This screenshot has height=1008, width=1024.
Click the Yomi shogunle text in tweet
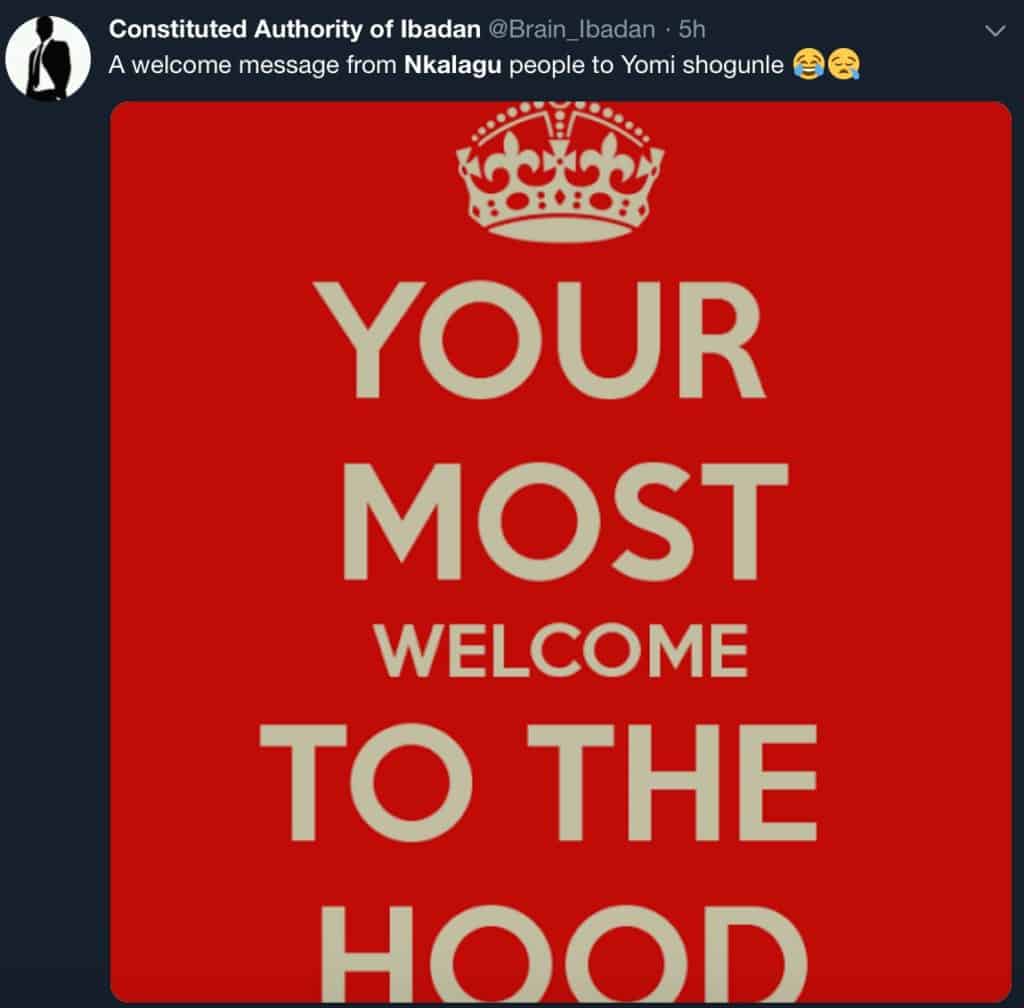point(702,65)
